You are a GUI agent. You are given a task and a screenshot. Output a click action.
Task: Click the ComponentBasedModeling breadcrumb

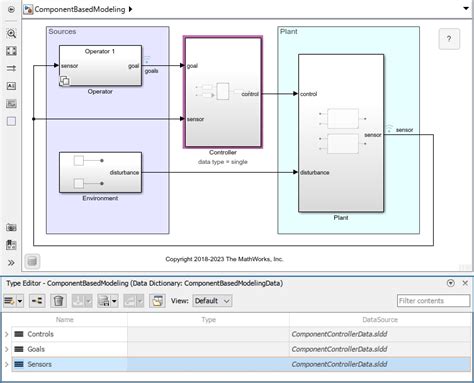(80, 9)
